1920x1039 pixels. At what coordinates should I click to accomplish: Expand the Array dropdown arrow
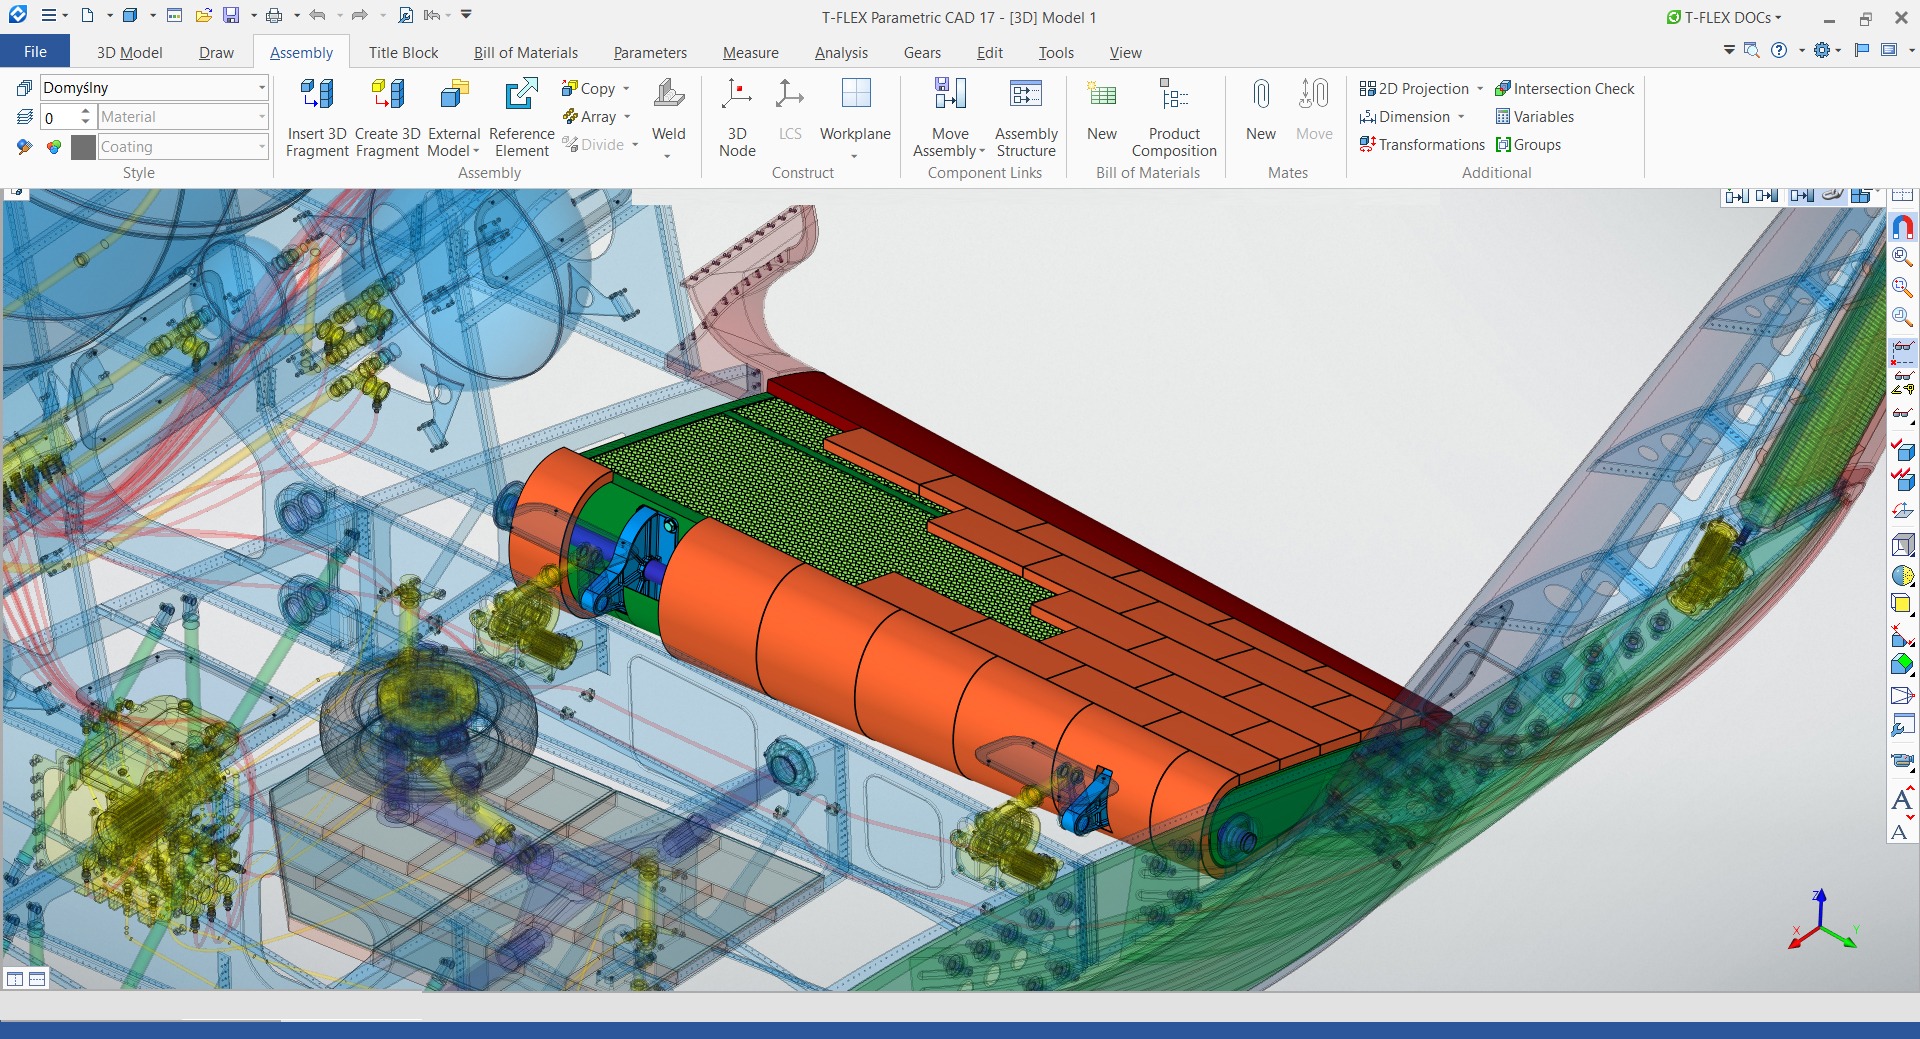coord(628,117)
